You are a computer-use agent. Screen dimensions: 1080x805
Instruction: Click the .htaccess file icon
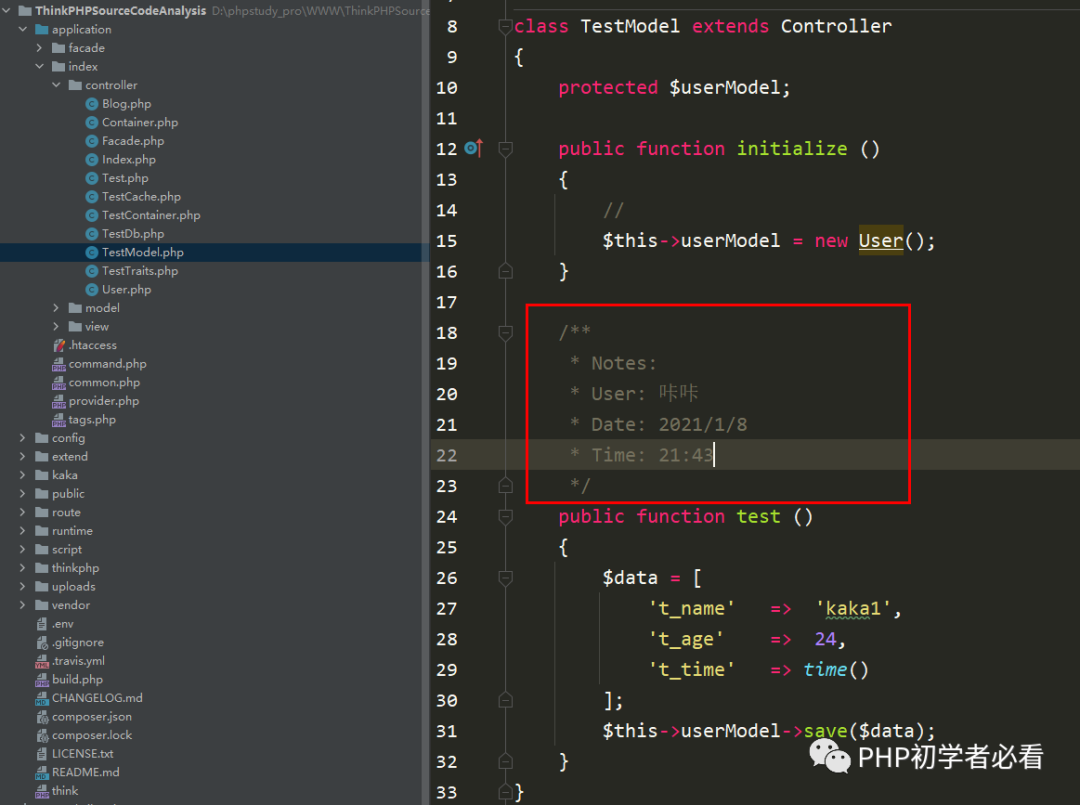(x=59, y=346)
